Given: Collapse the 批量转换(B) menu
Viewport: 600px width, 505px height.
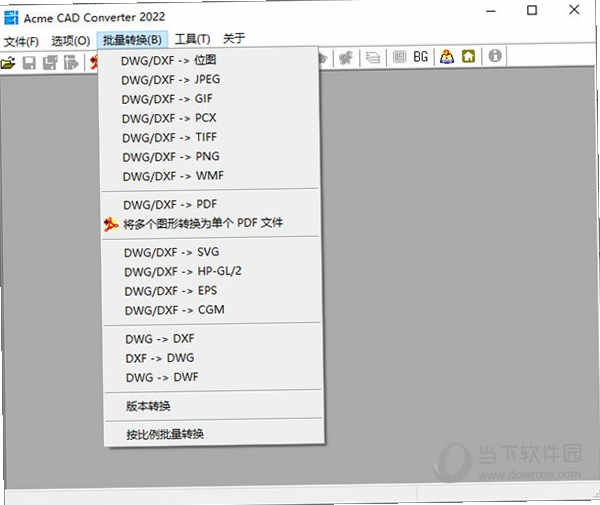Looking at the screenshot, I should (x=132, y=39).
